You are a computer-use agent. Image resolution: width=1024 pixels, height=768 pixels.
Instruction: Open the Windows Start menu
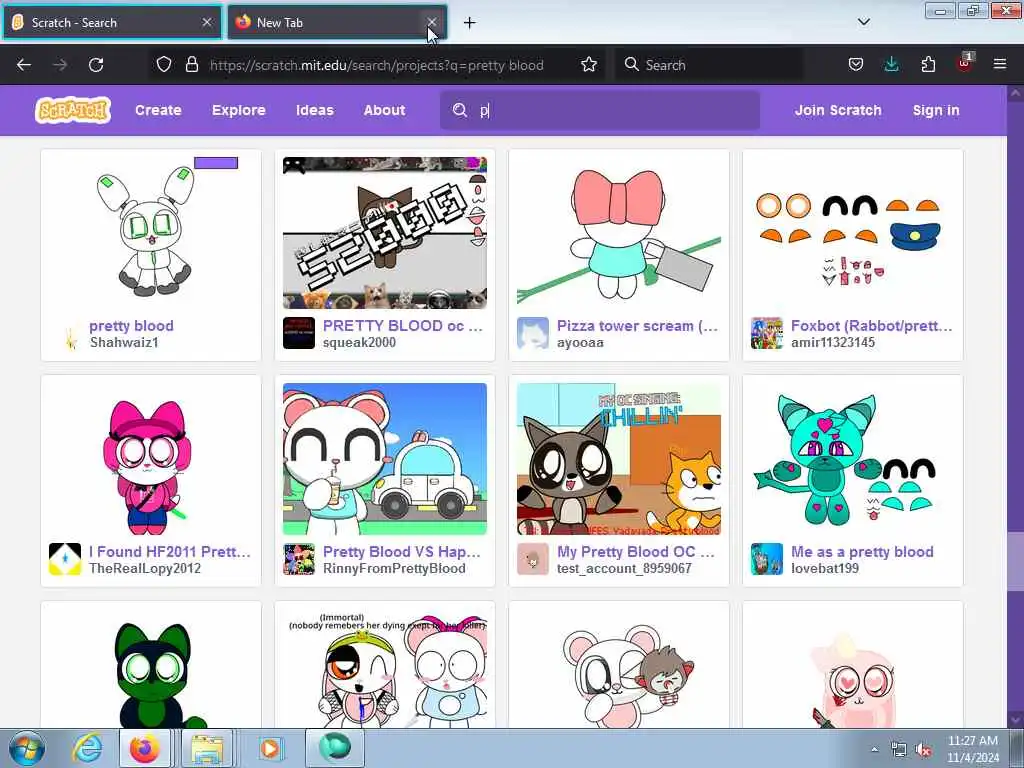(26, 748)
